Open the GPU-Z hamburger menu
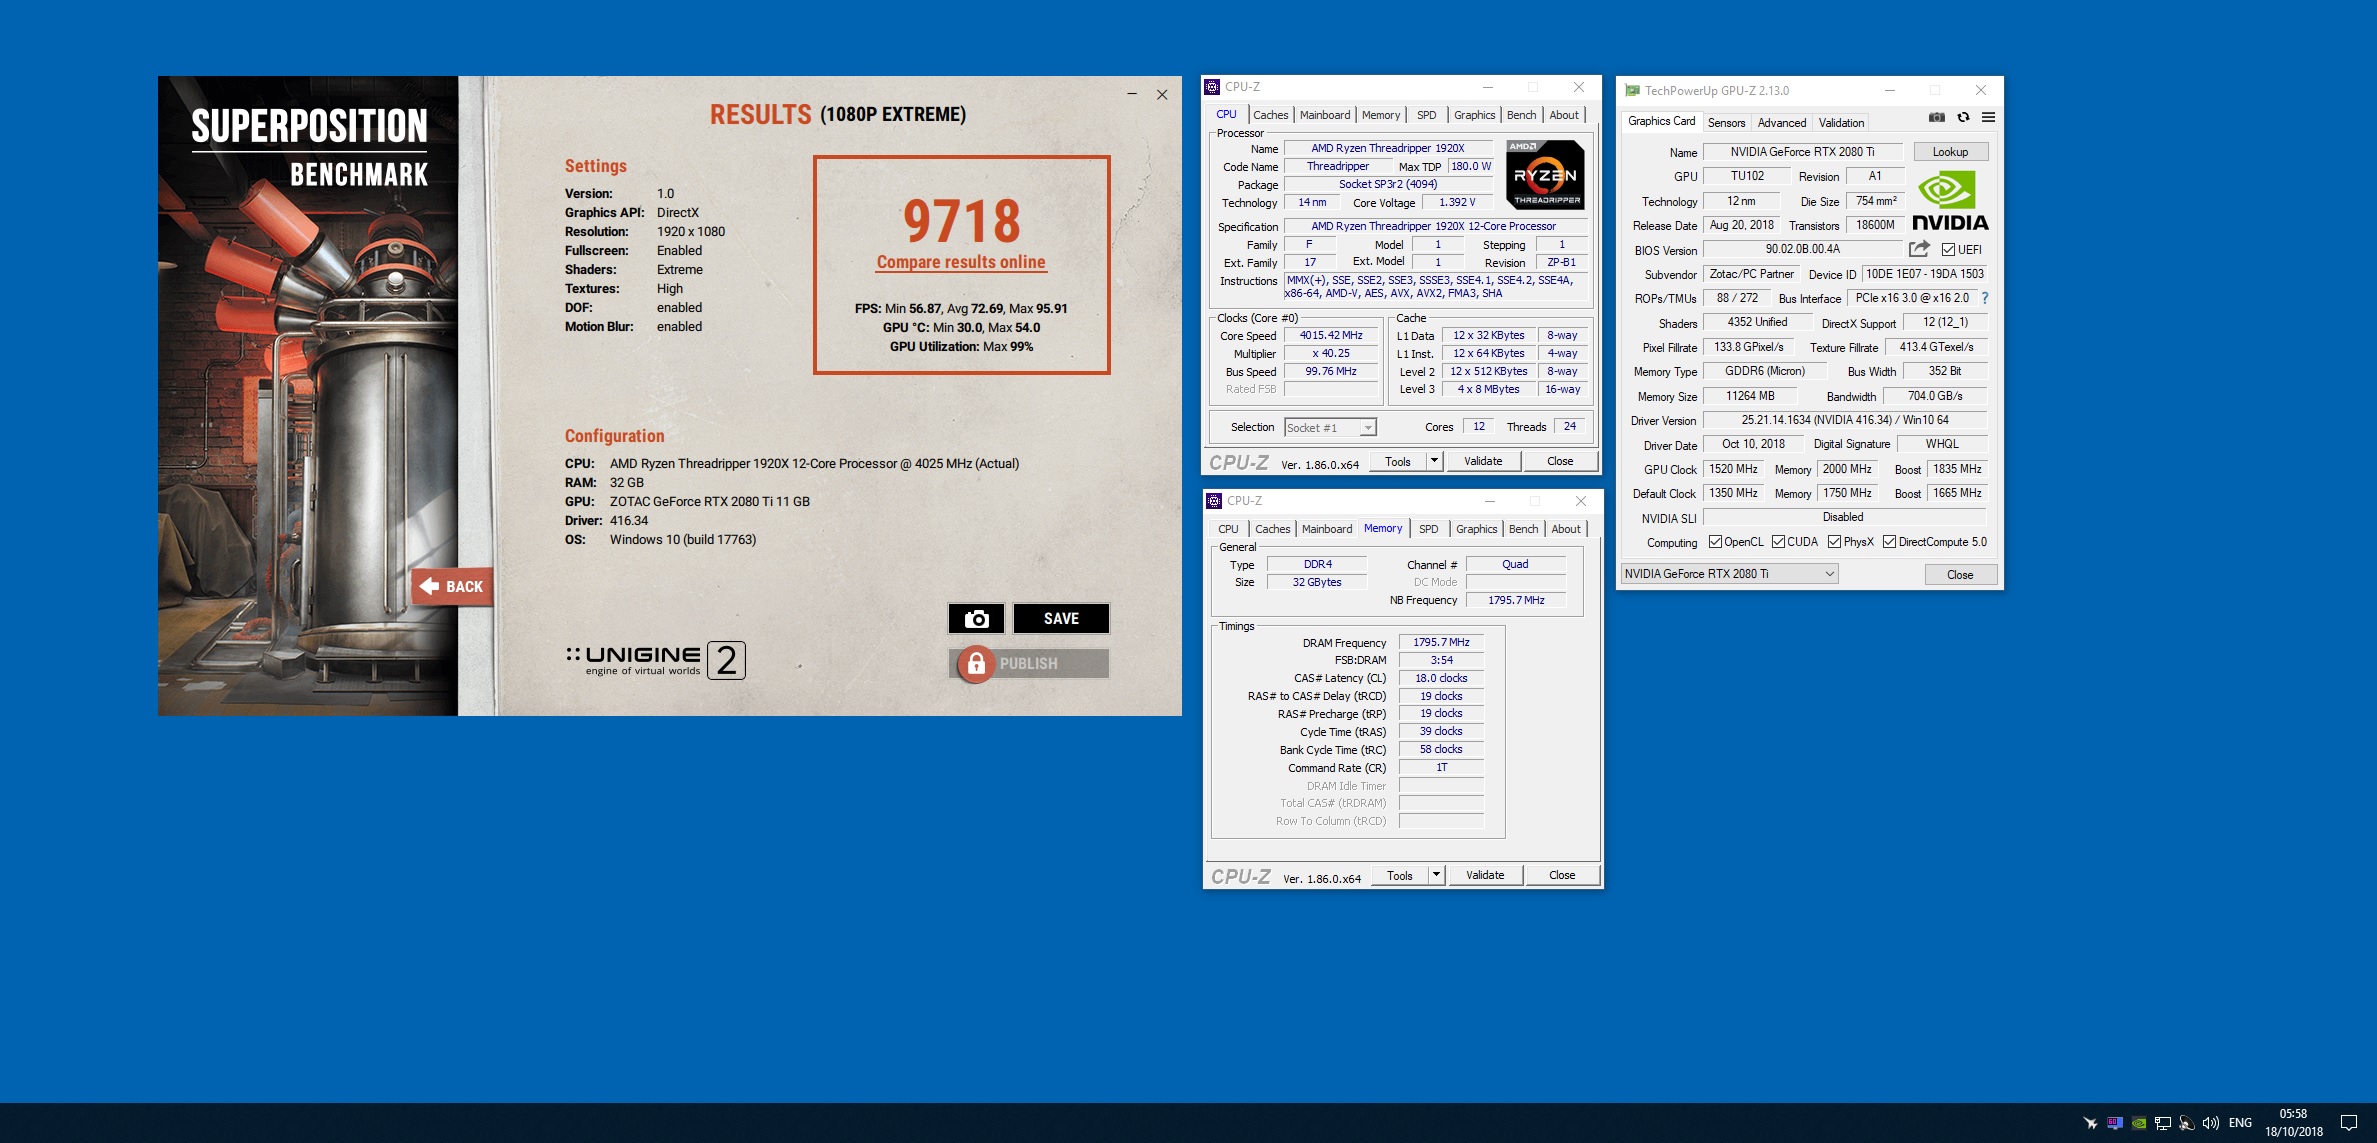The height and width of the screenshot is (1143, 2377). point(1988,117)
